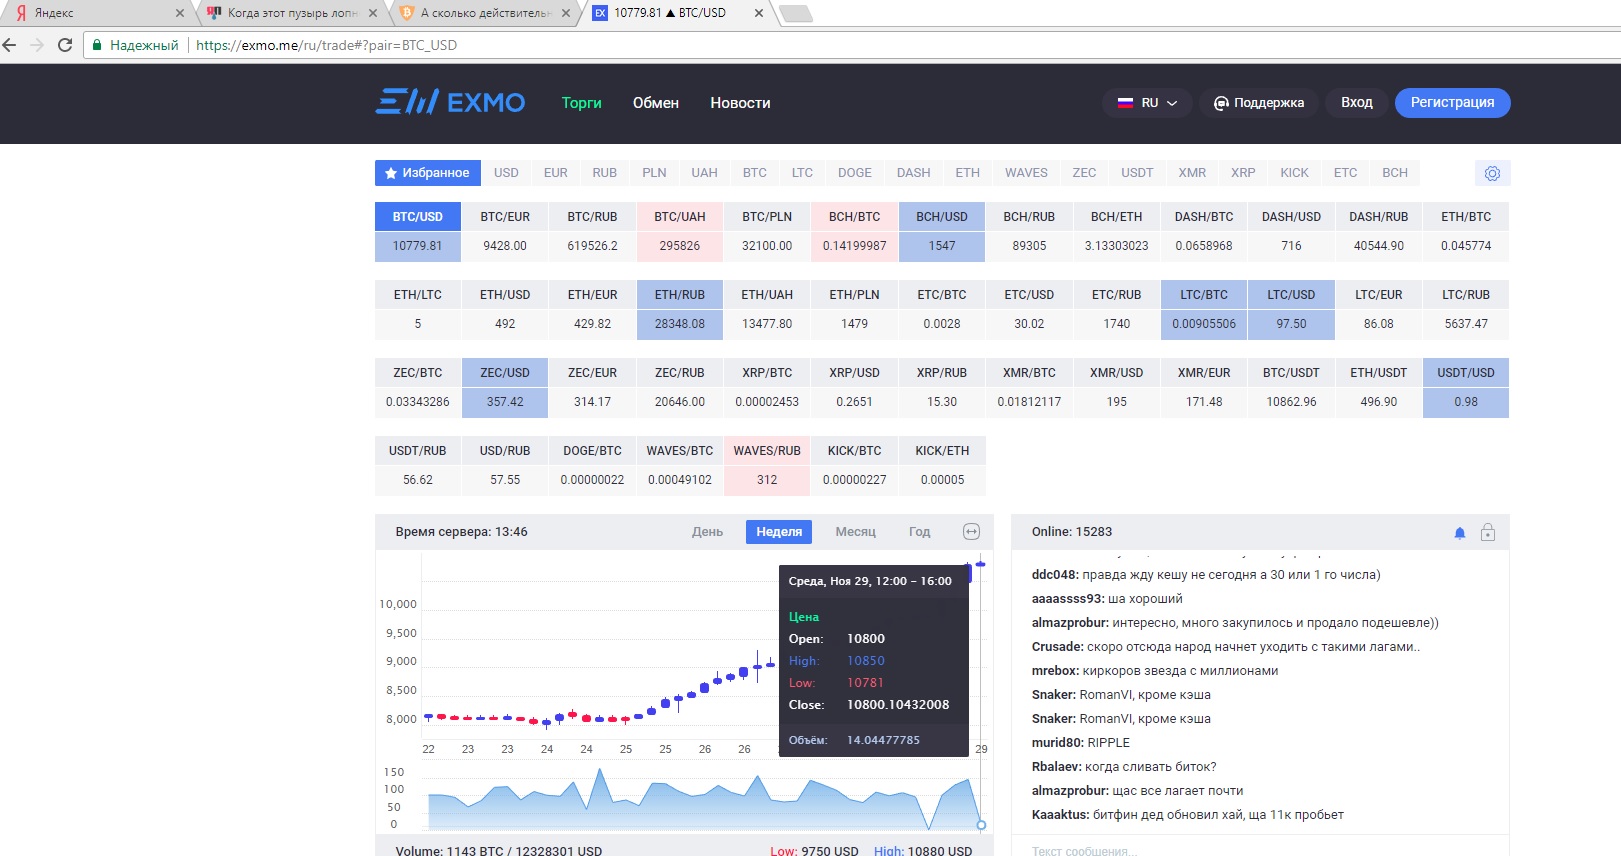Open the RU language dropdown
Image resolution: width=1621 pixels, height=856 pixels.
click(1147, 103)
